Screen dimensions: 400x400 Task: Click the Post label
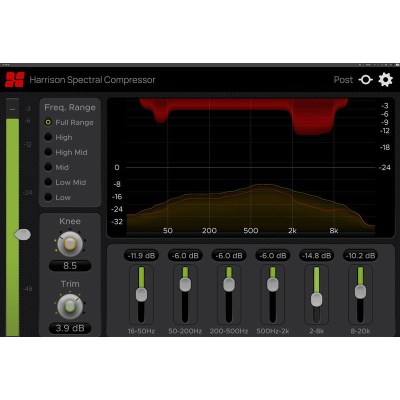coord(343,80)
